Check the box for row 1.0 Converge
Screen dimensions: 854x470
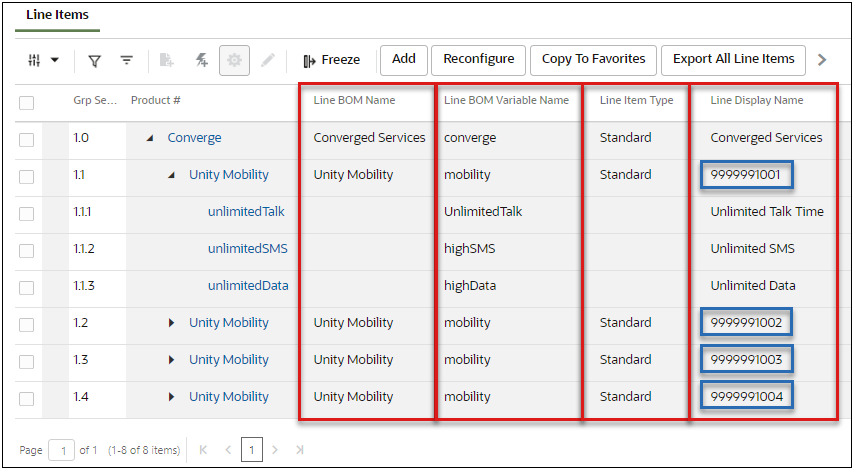coord(27,139)
